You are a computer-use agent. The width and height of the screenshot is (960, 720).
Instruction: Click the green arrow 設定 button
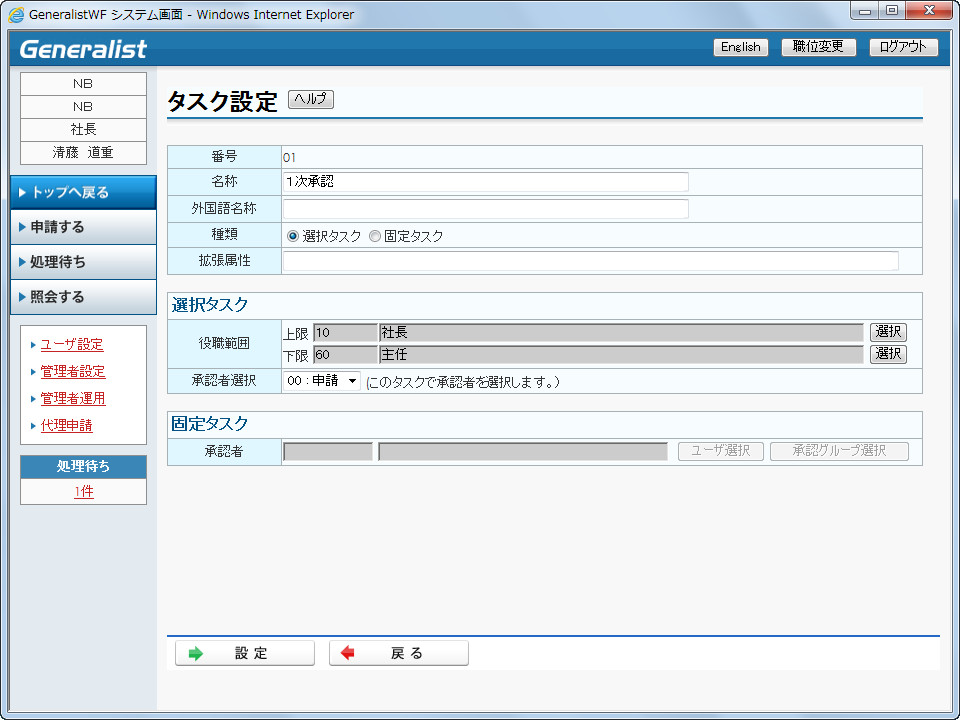point(245,653)
